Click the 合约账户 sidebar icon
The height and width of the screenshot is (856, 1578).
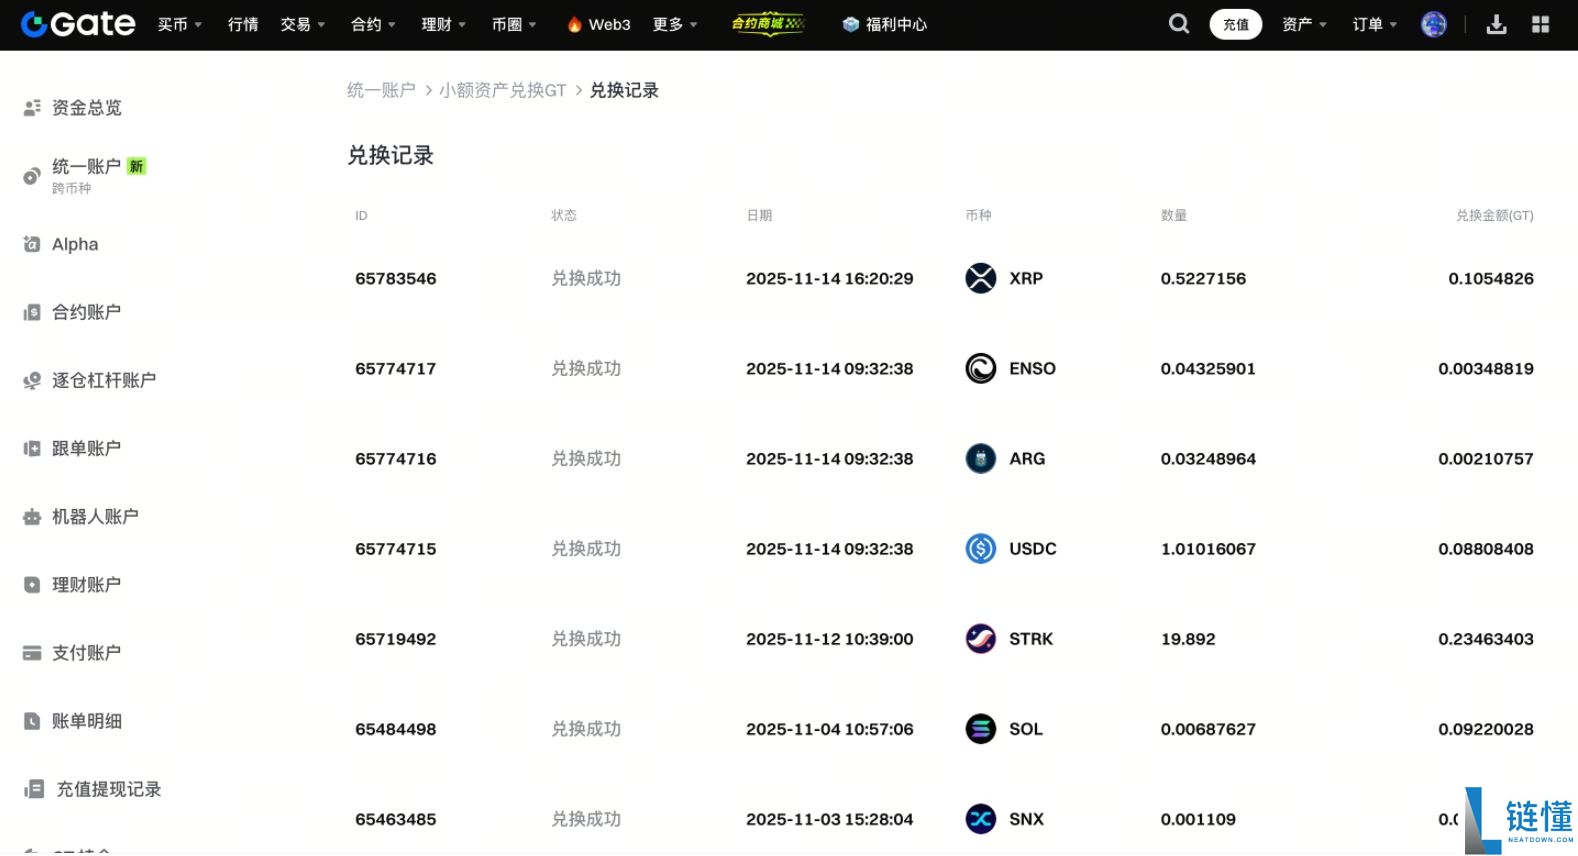[32, 312]
